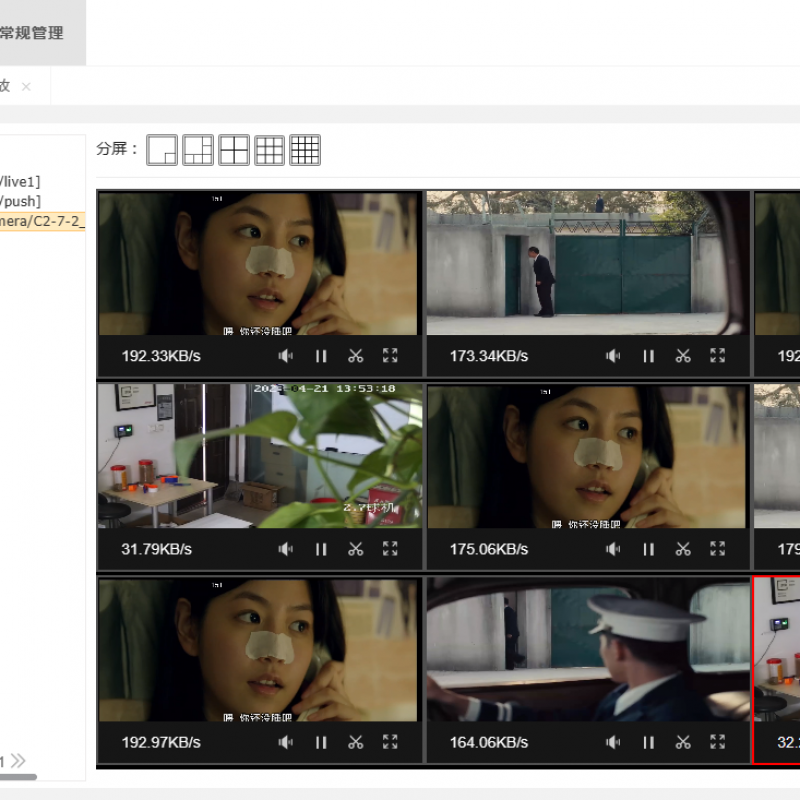Close the open tab with the x button
The width and height of the screenshot is (800, 800).
[26, 87]
